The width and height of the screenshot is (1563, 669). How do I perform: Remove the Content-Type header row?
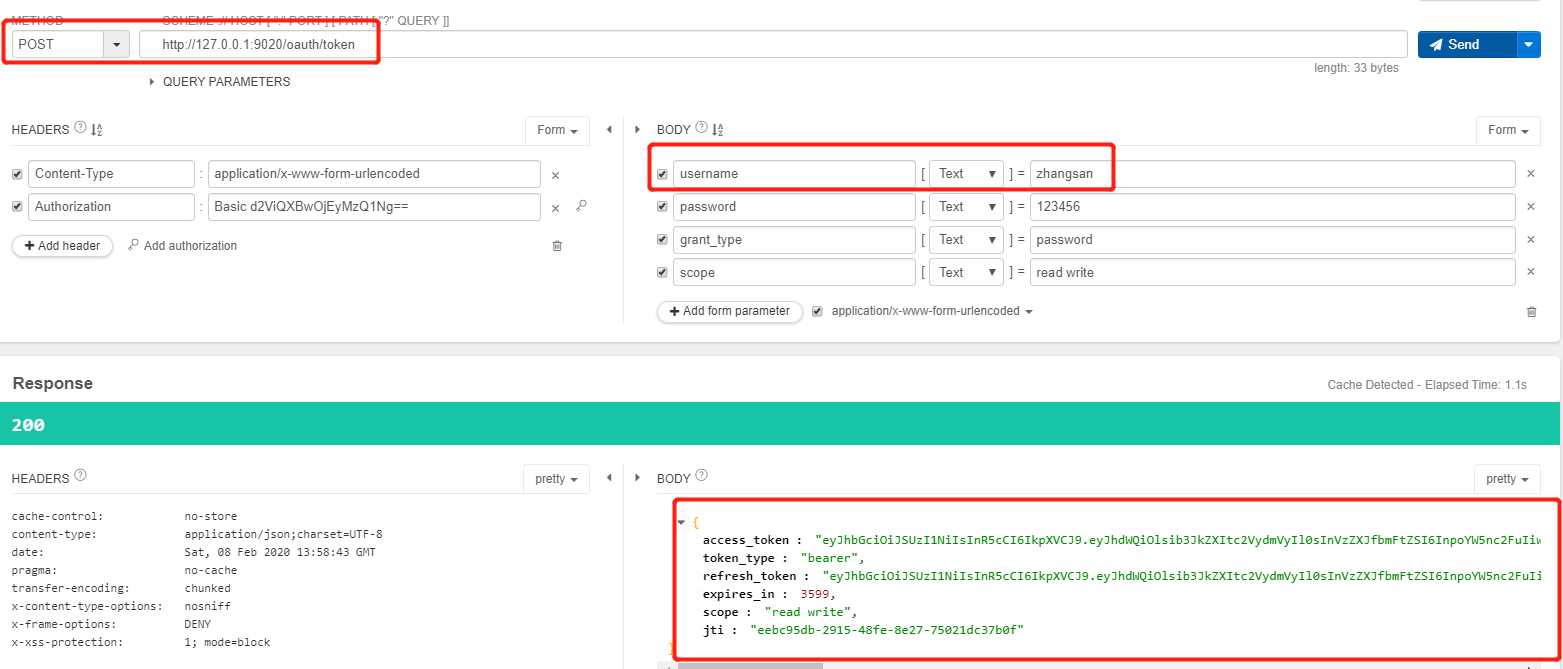click(556, 175)
